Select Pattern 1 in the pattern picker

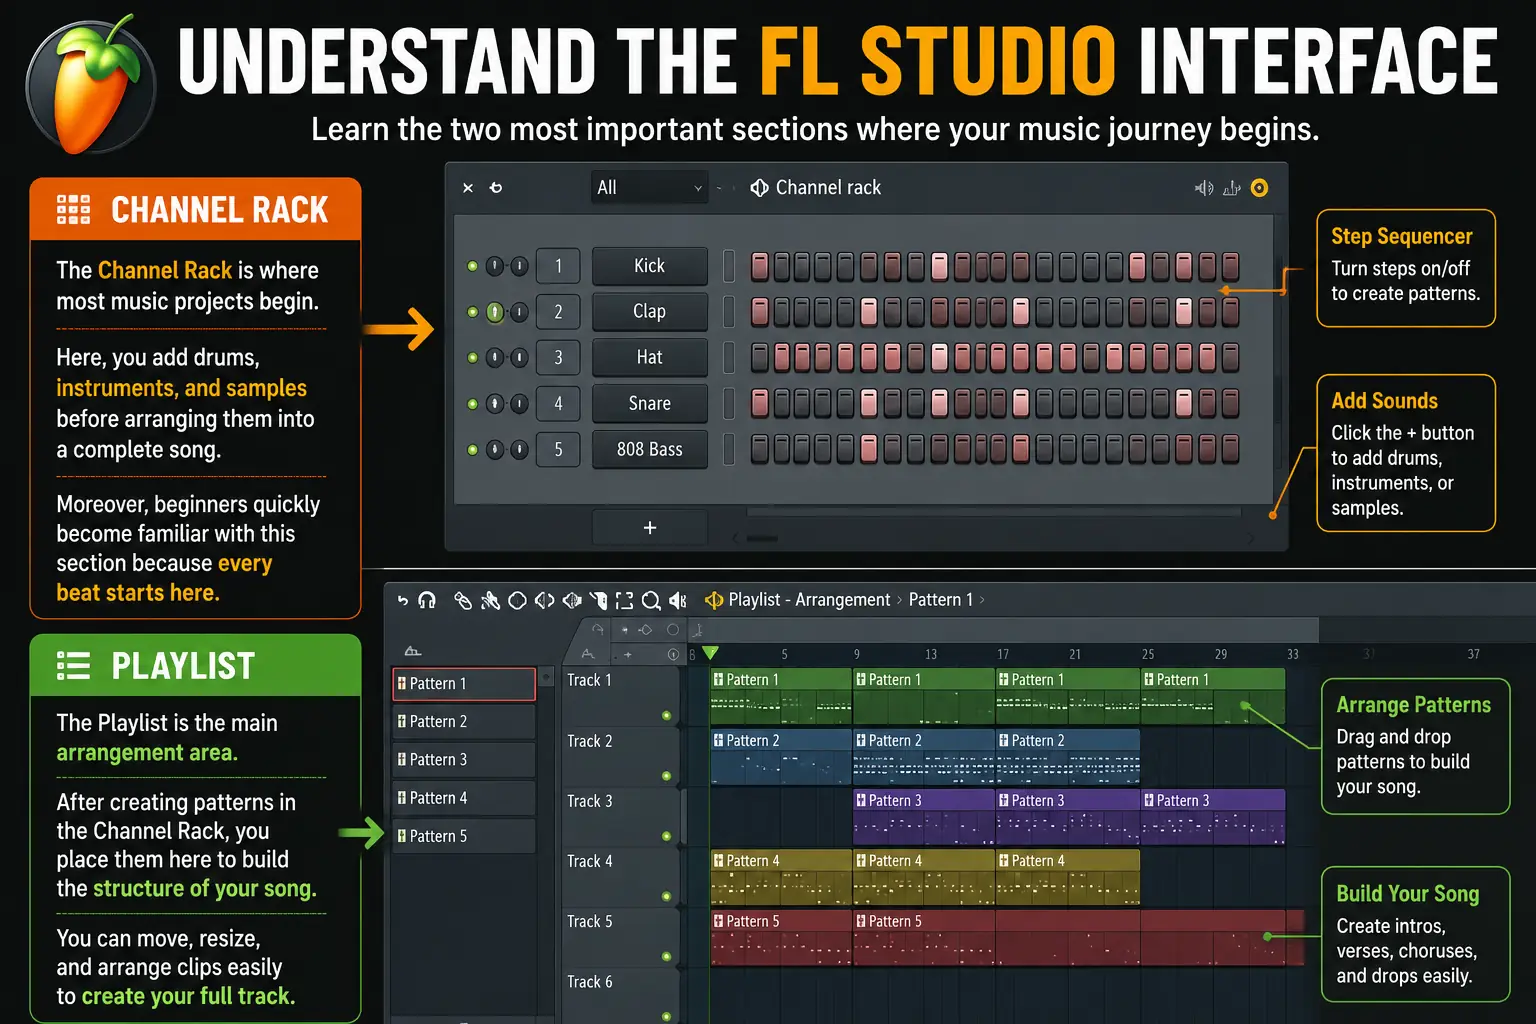coord(464,684)
